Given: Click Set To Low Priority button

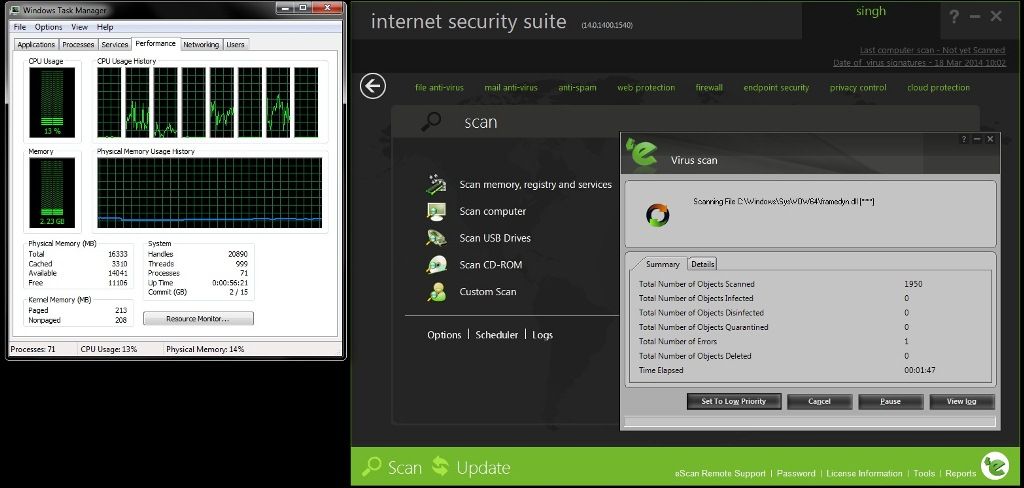Looking at the screenshot, I should [733, 401].
